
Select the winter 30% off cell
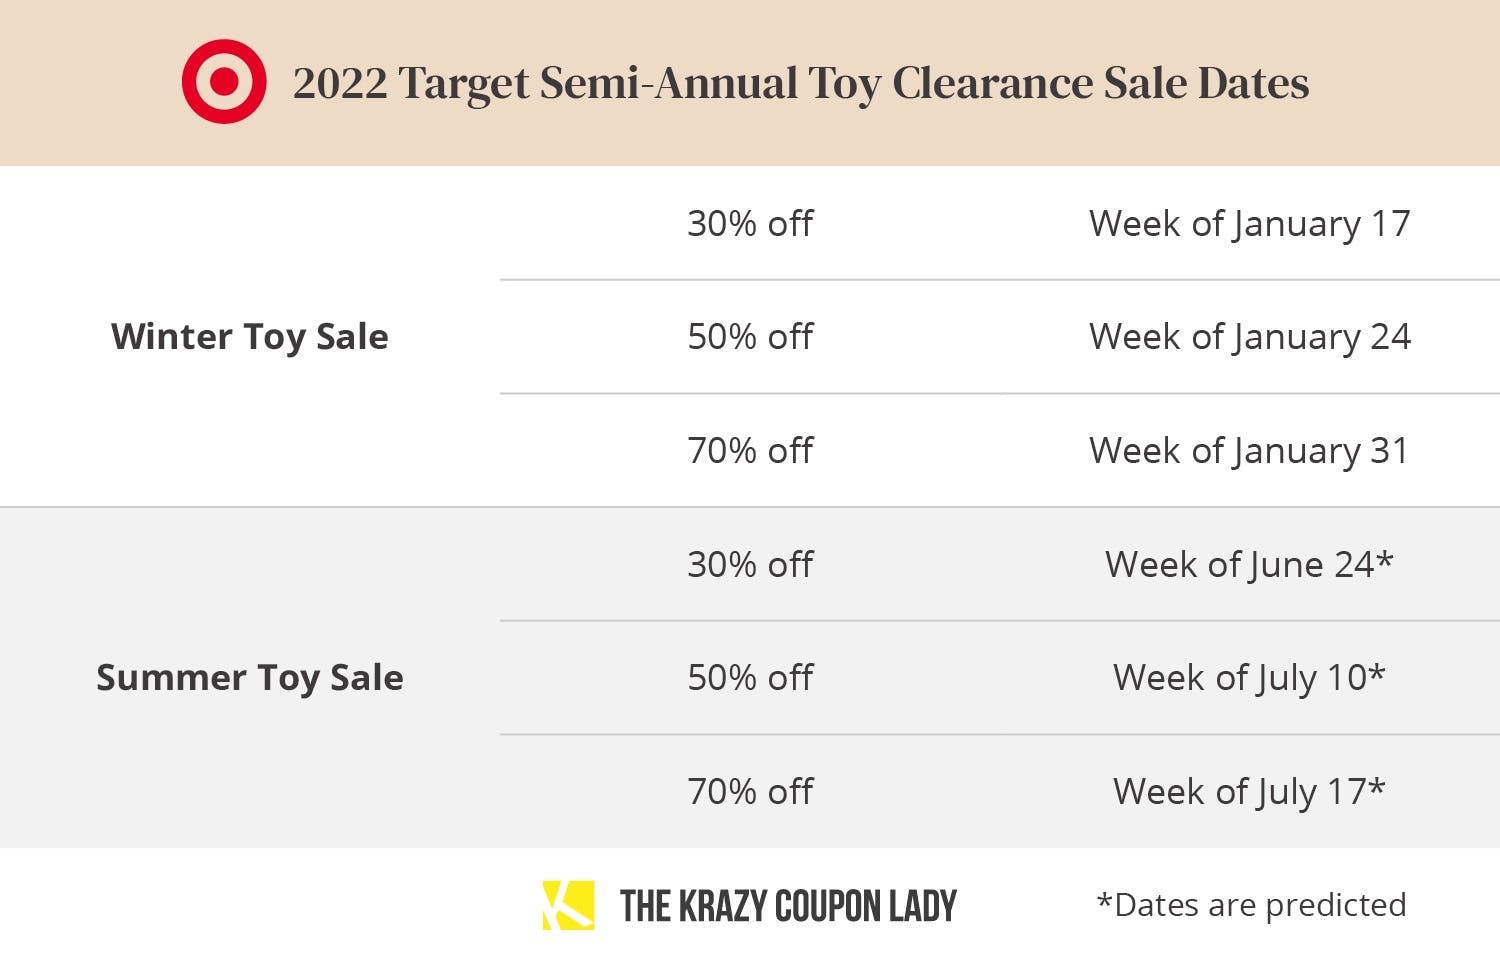750,223
